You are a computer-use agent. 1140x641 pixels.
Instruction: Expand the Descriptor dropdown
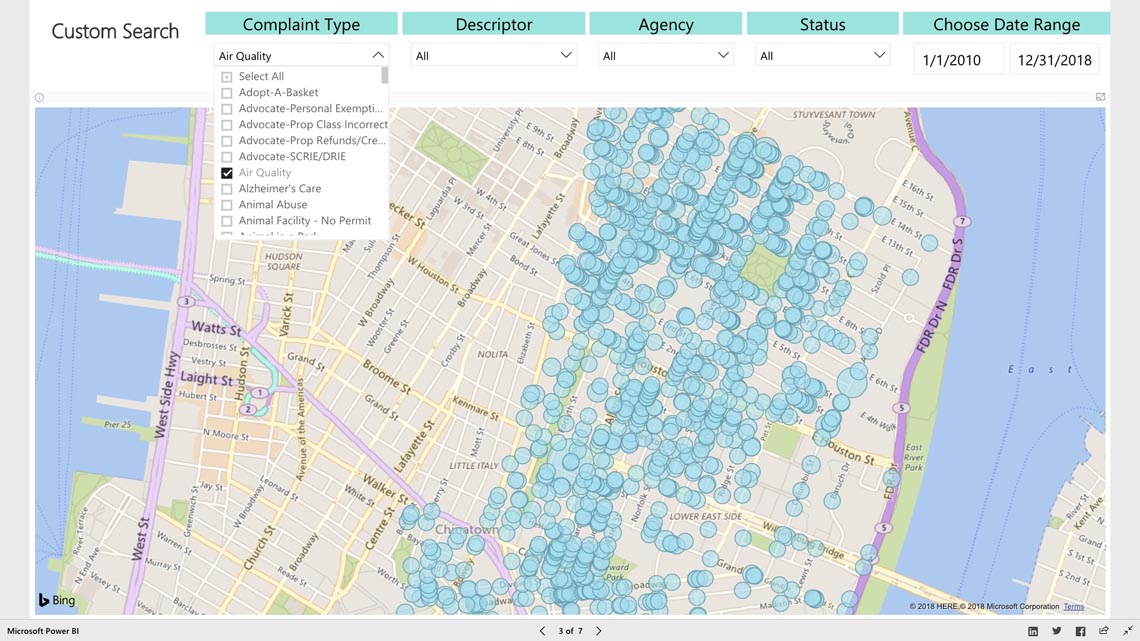(x=565, y=56)
